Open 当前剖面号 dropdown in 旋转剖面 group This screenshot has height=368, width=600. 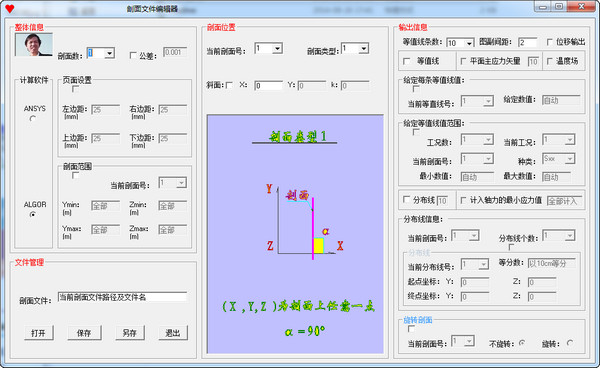tap(469, 341)
